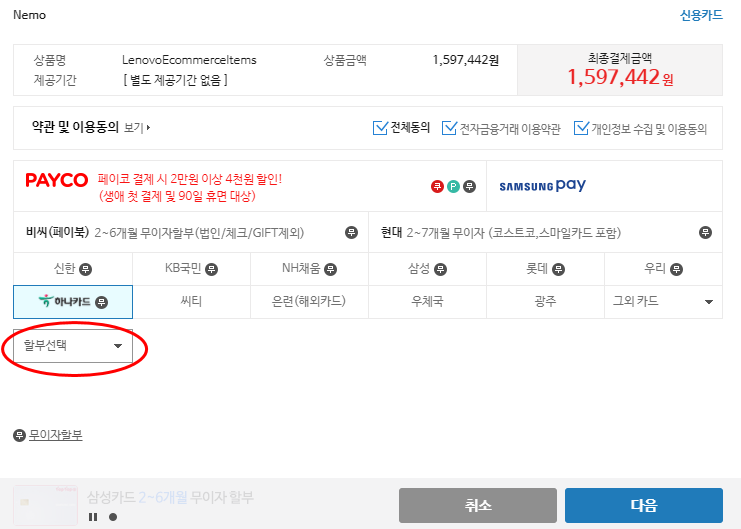This screenshot has height=529, width=741.
Task: Click the Nemo merchant name
Action: click(x=29, y=15)
